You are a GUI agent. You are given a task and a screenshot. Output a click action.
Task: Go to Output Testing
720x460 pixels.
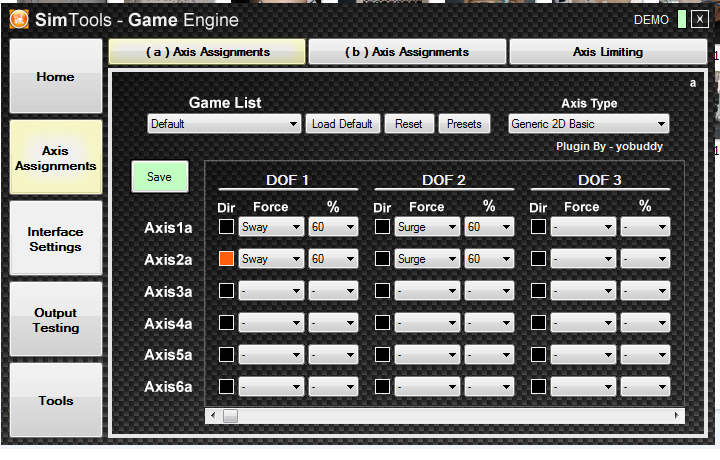pos(56,320)
